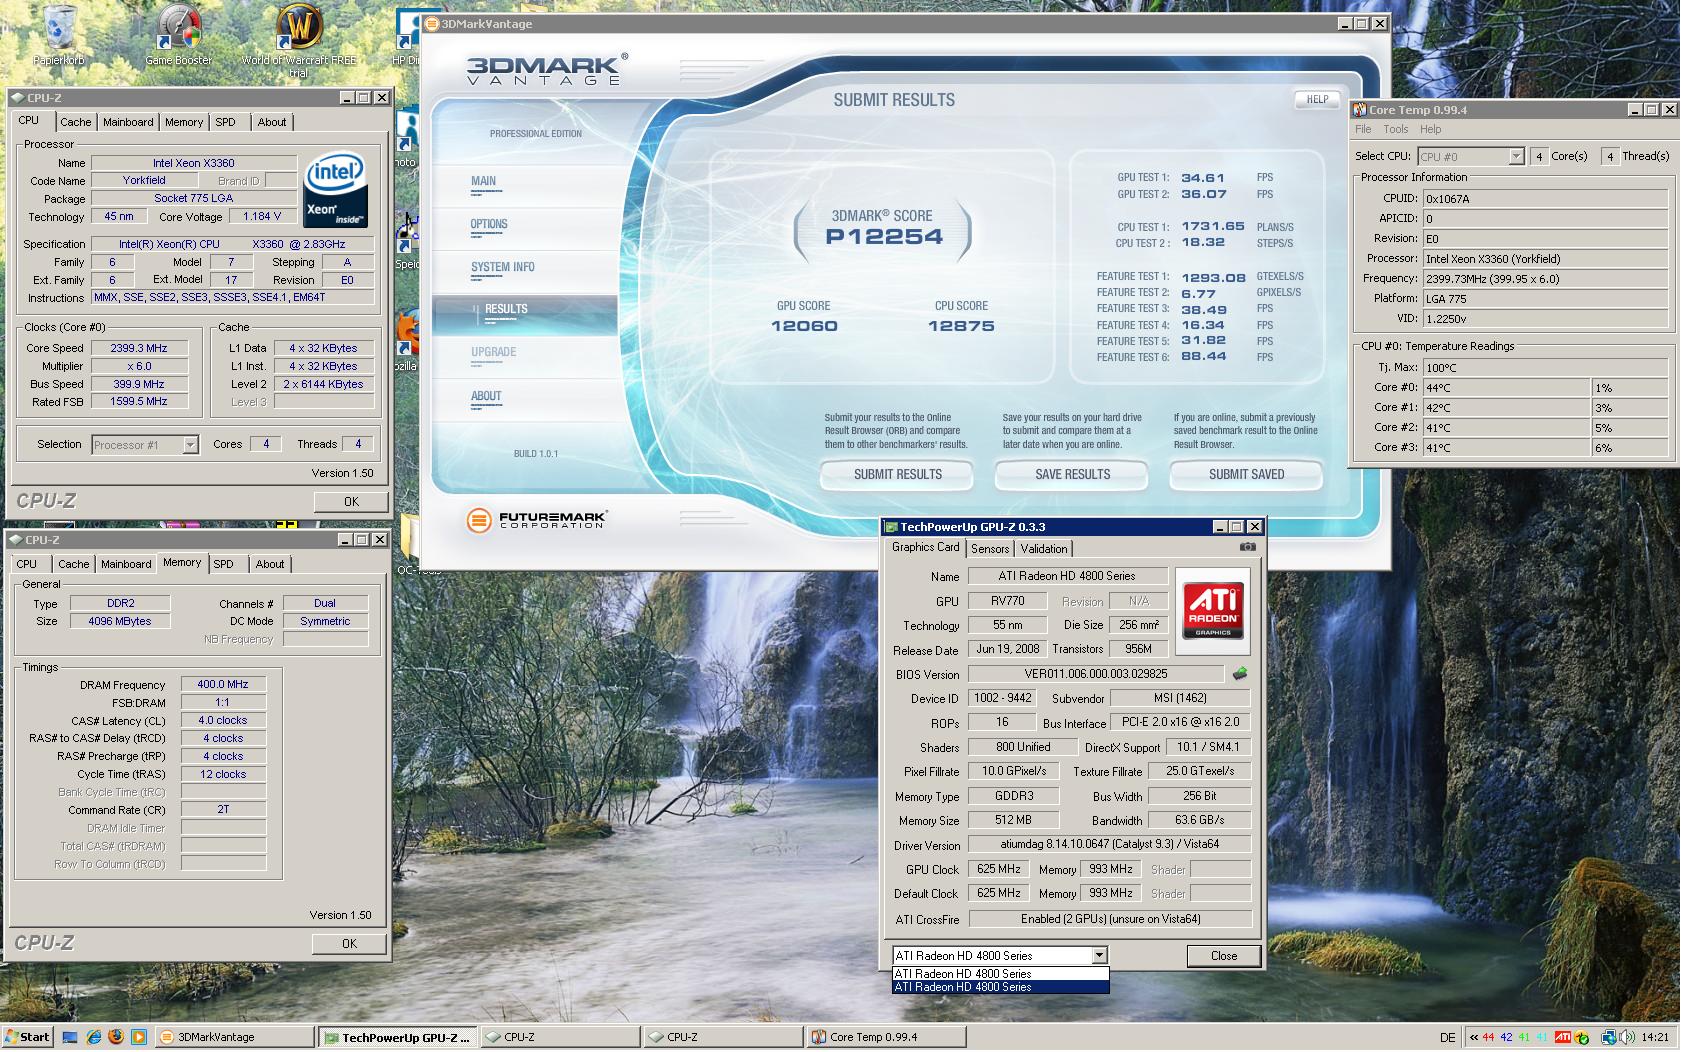The height and width of the screenshot is (1052, 1682).
Task: Launch Firefox from quick launch bar
Action: (x=116, y=1037)
